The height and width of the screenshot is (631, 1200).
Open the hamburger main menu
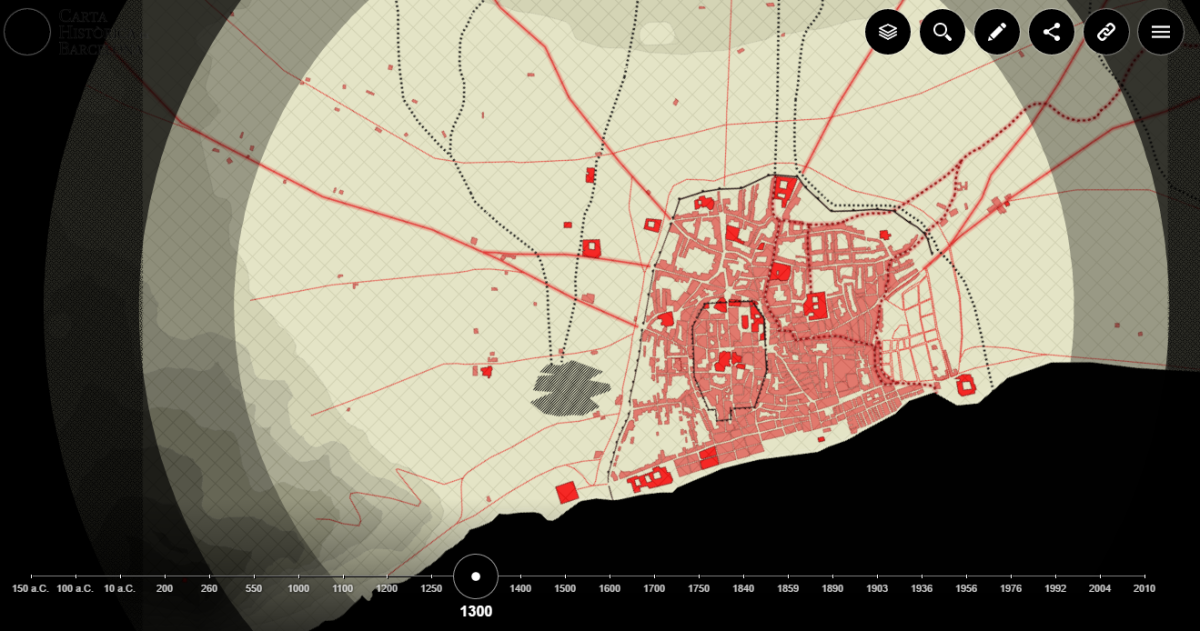[x=1160, y=32]
